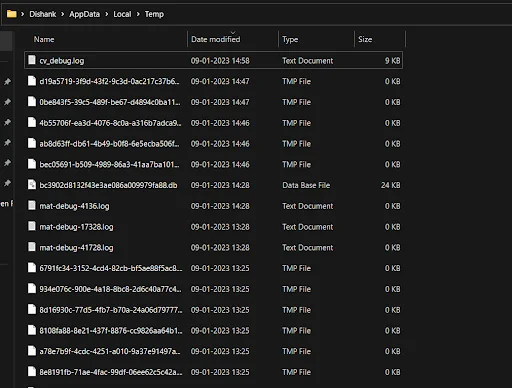Click the mat-debug-41728.log file icon

[32, 247]
